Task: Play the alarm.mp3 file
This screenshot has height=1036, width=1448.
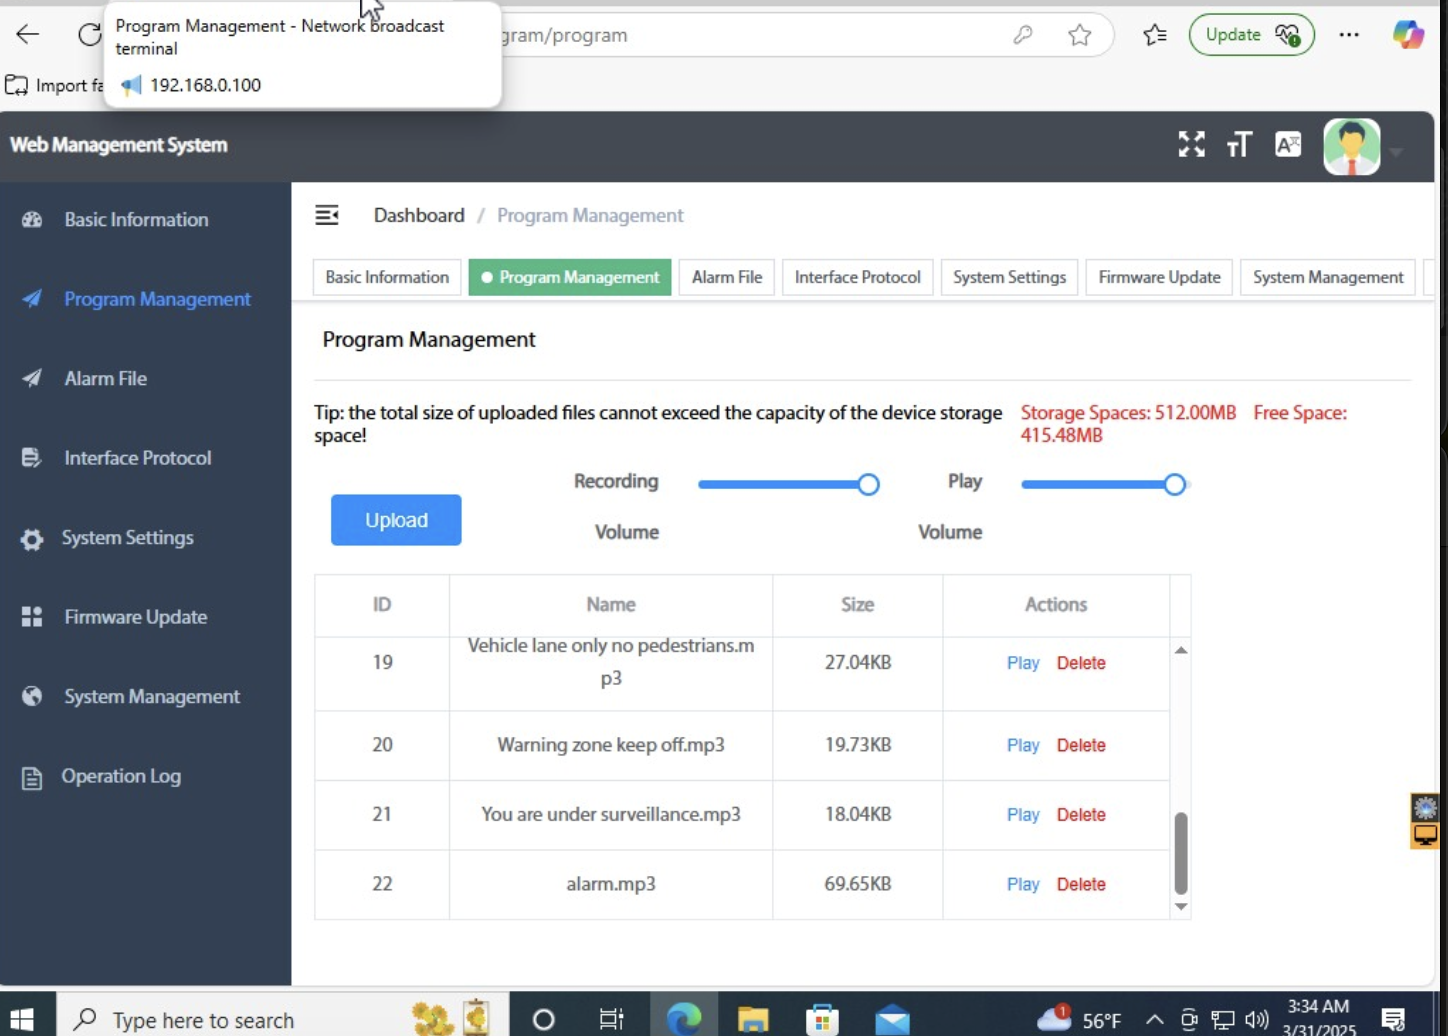Action: tap(1023, 885)
